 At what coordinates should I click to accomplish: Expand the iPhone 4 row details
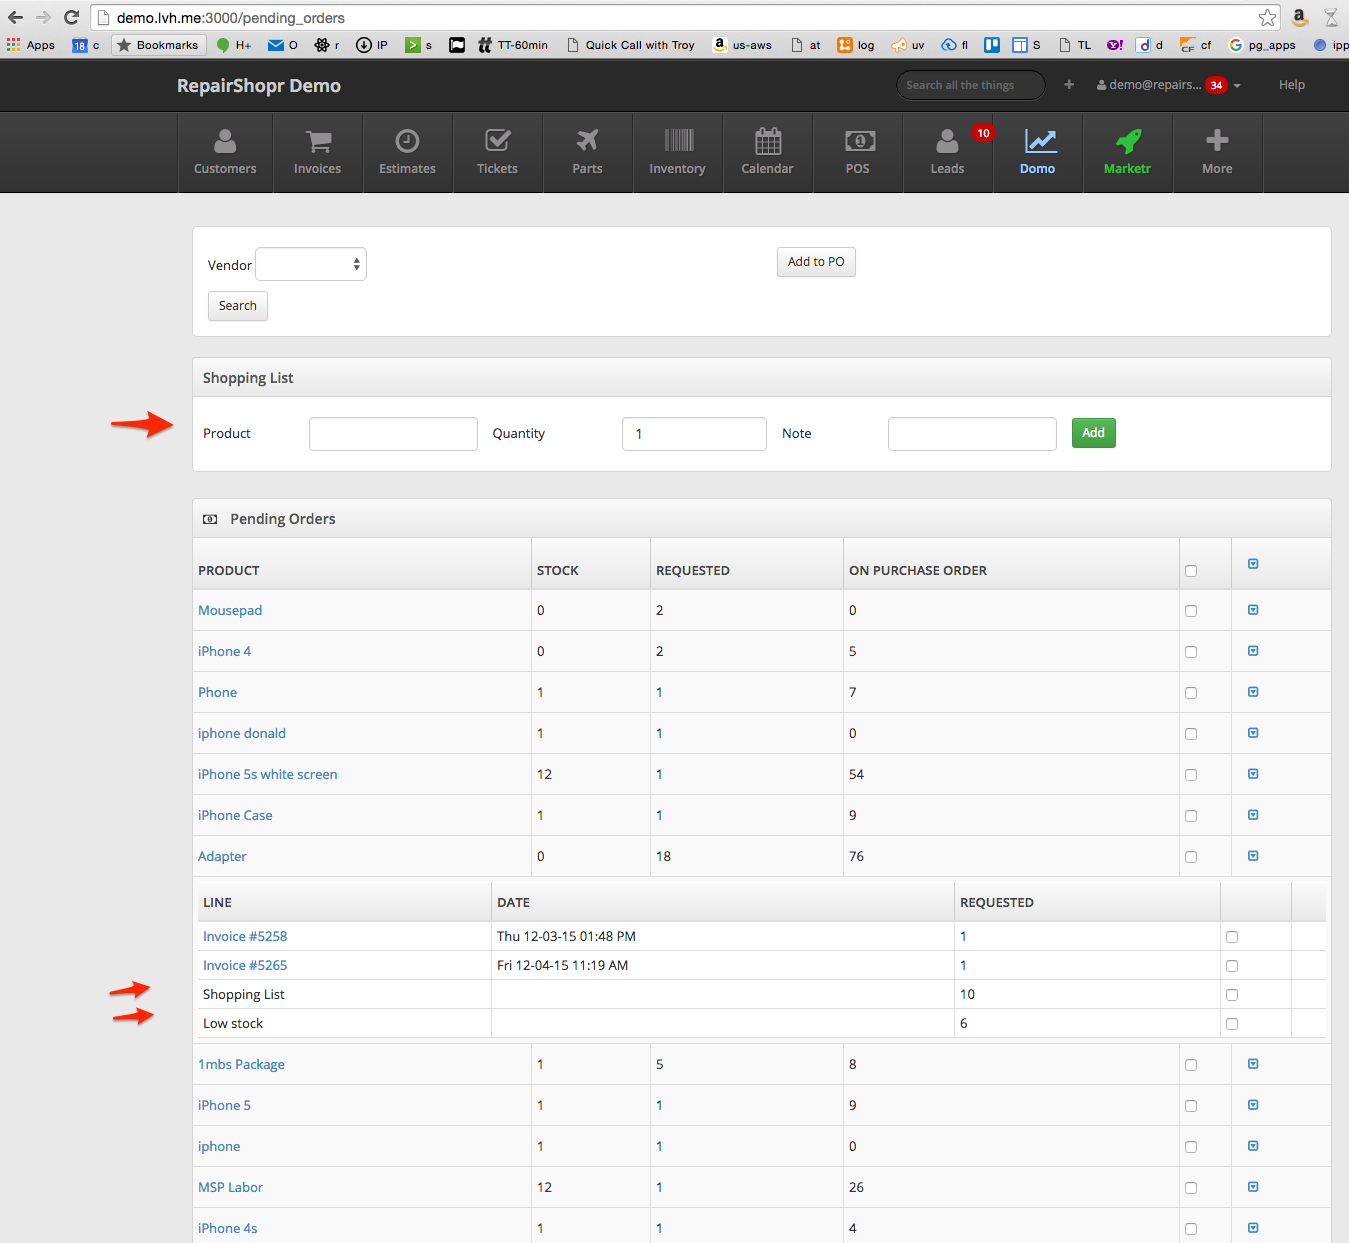pos(1253,651)
